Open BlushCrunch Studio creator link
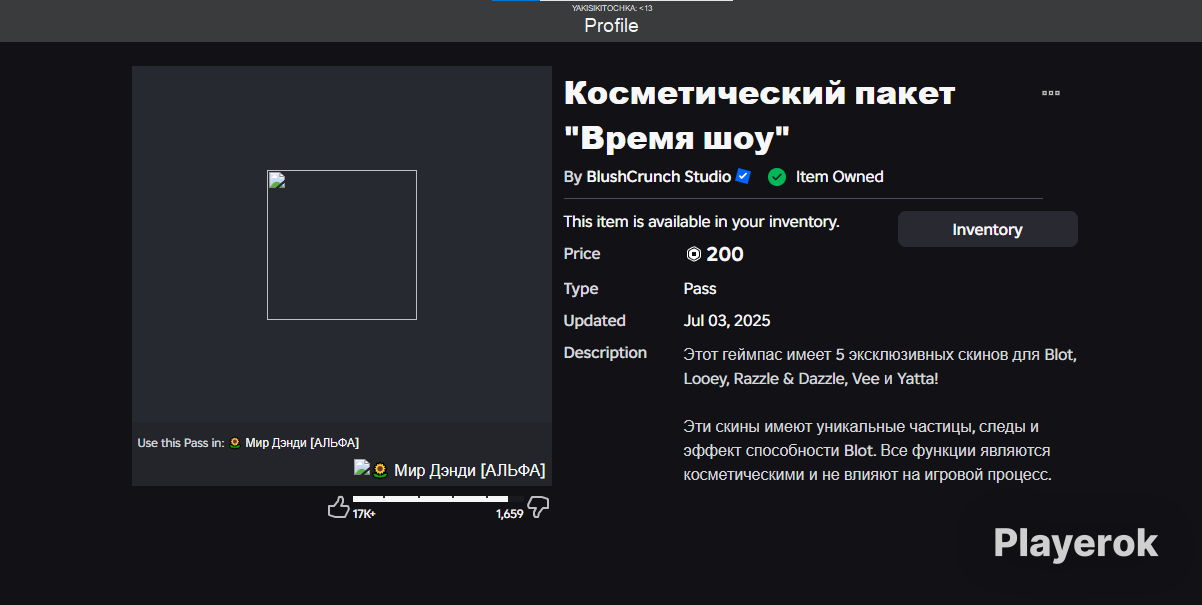This screenshot has height=605, width=1202. [x=657, y=177]
